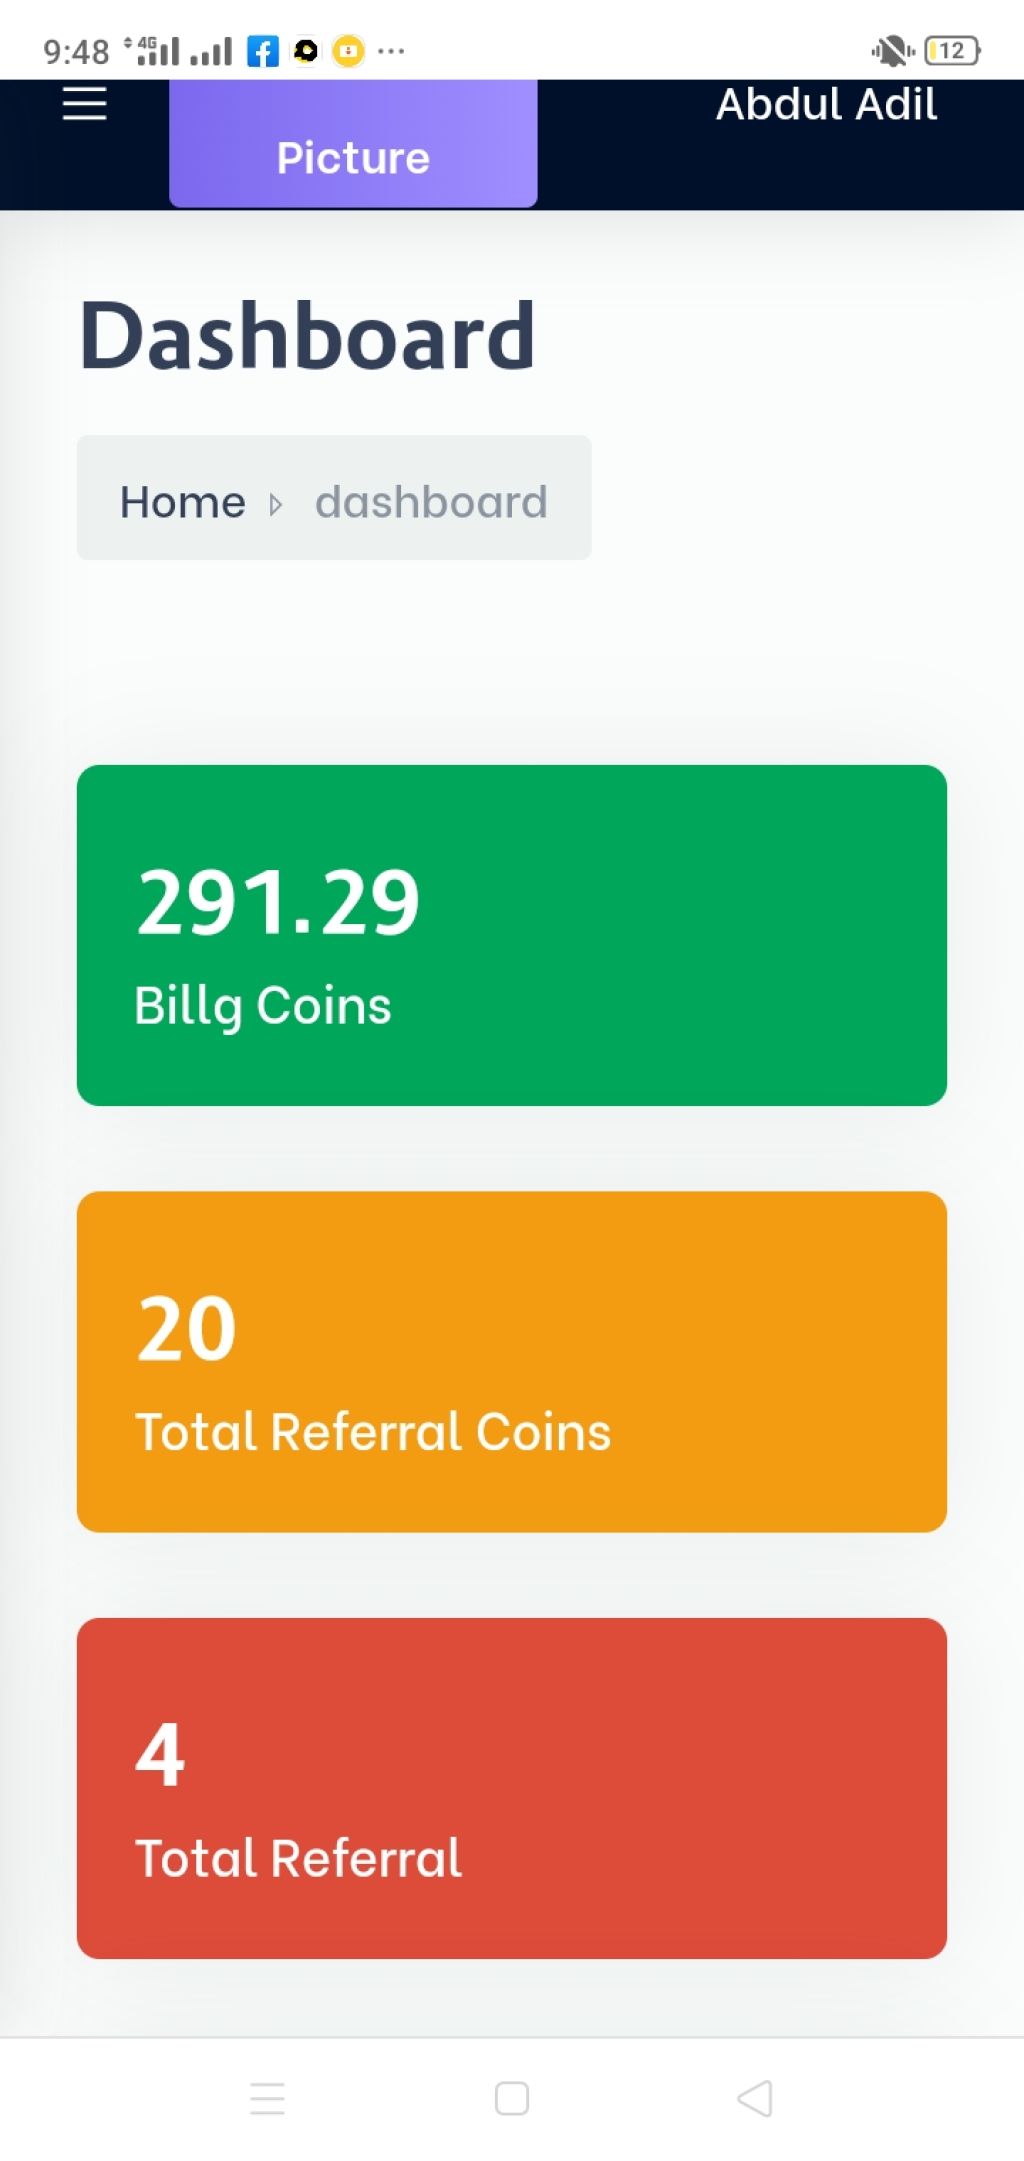This screenshot has width=1024, height=2161.
Task: Open the orange Total Referral Coins card
Action: click(x=512, y=1361)
